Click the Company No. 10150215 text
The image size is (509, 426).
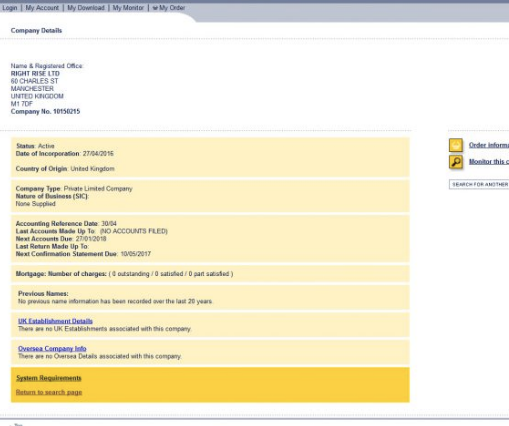(x=45, y=112)
